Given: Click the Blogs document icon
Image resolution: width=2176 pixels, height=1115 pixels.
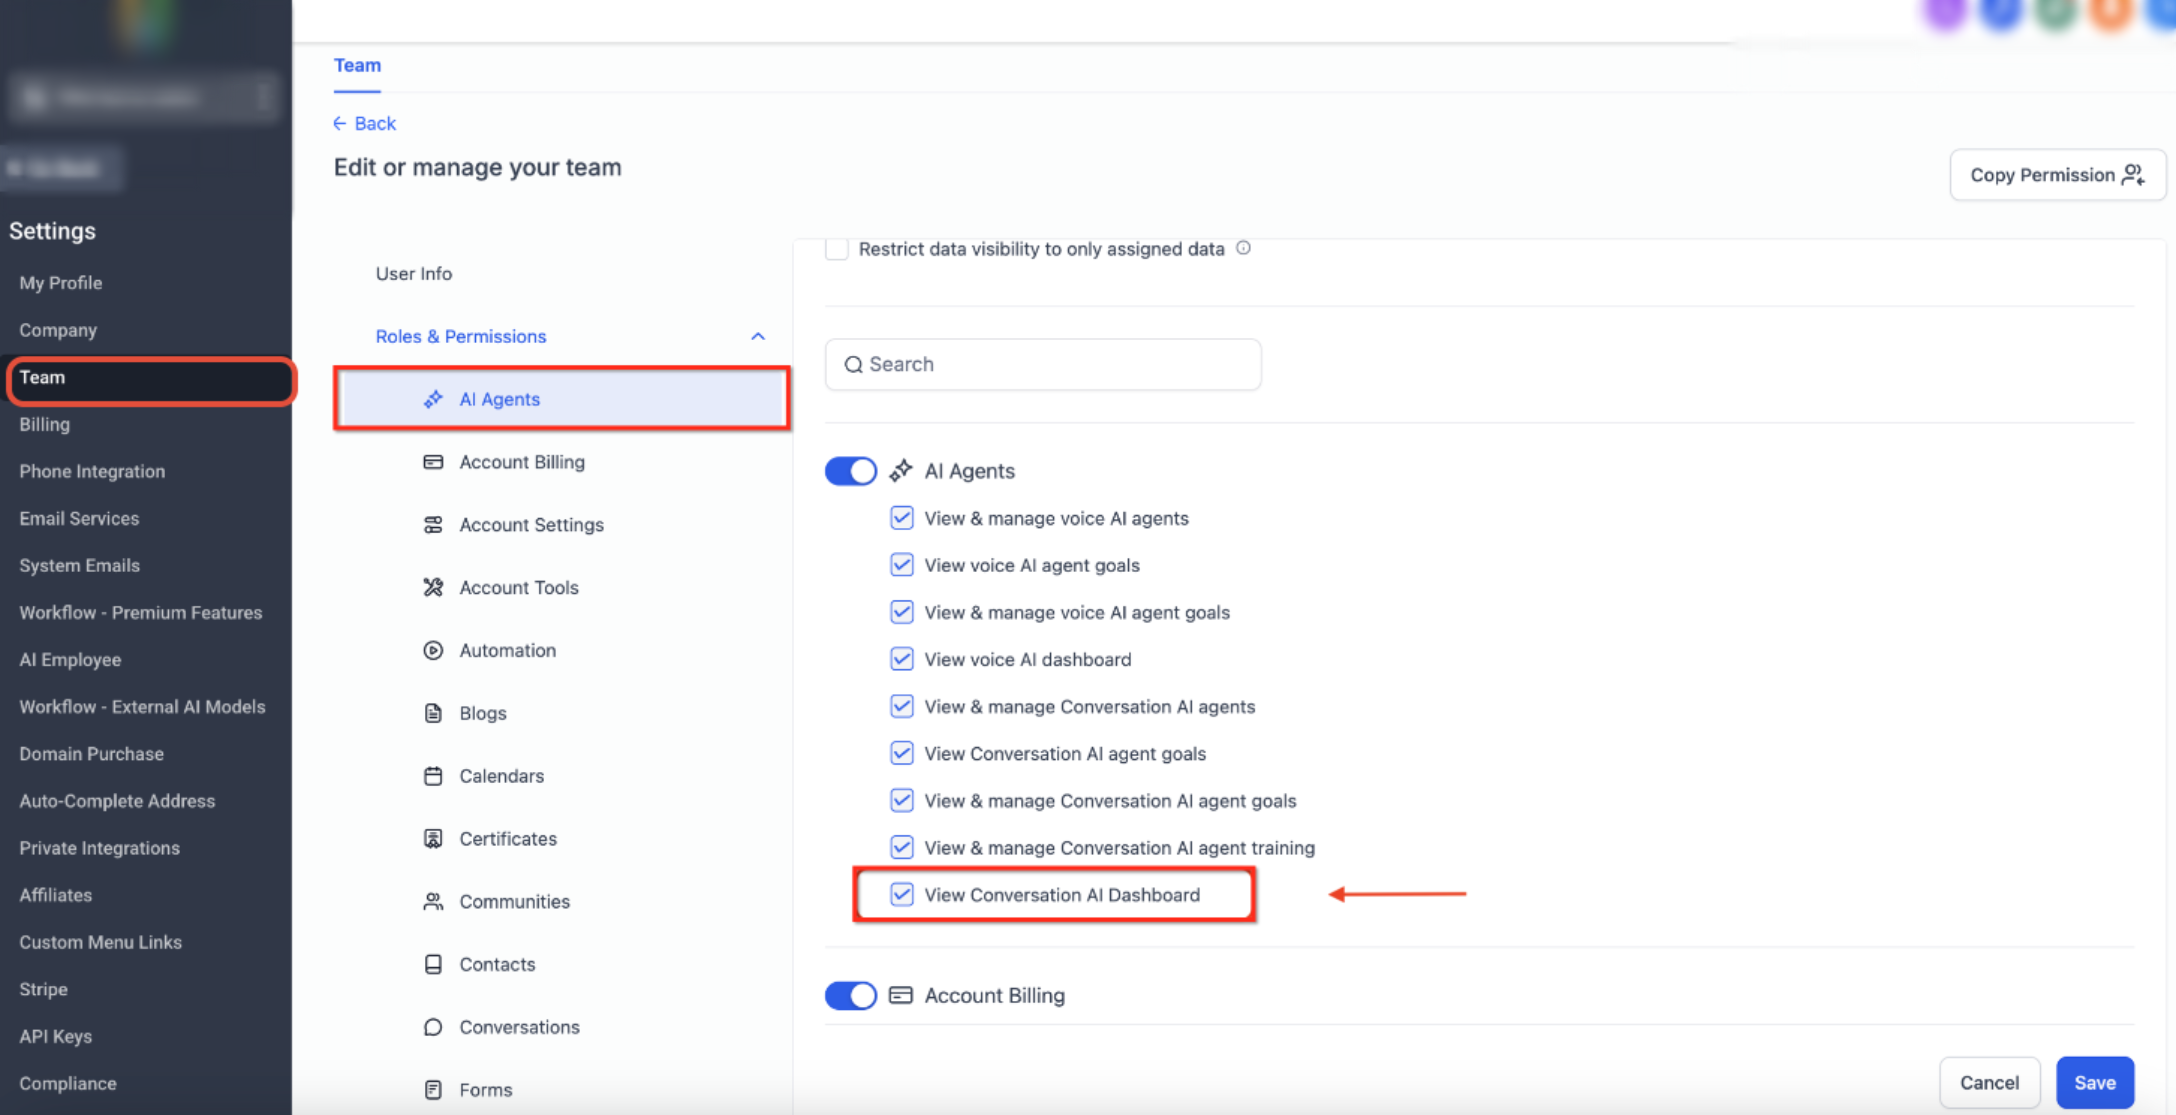Looking at the screenshot, I should 433,713.
